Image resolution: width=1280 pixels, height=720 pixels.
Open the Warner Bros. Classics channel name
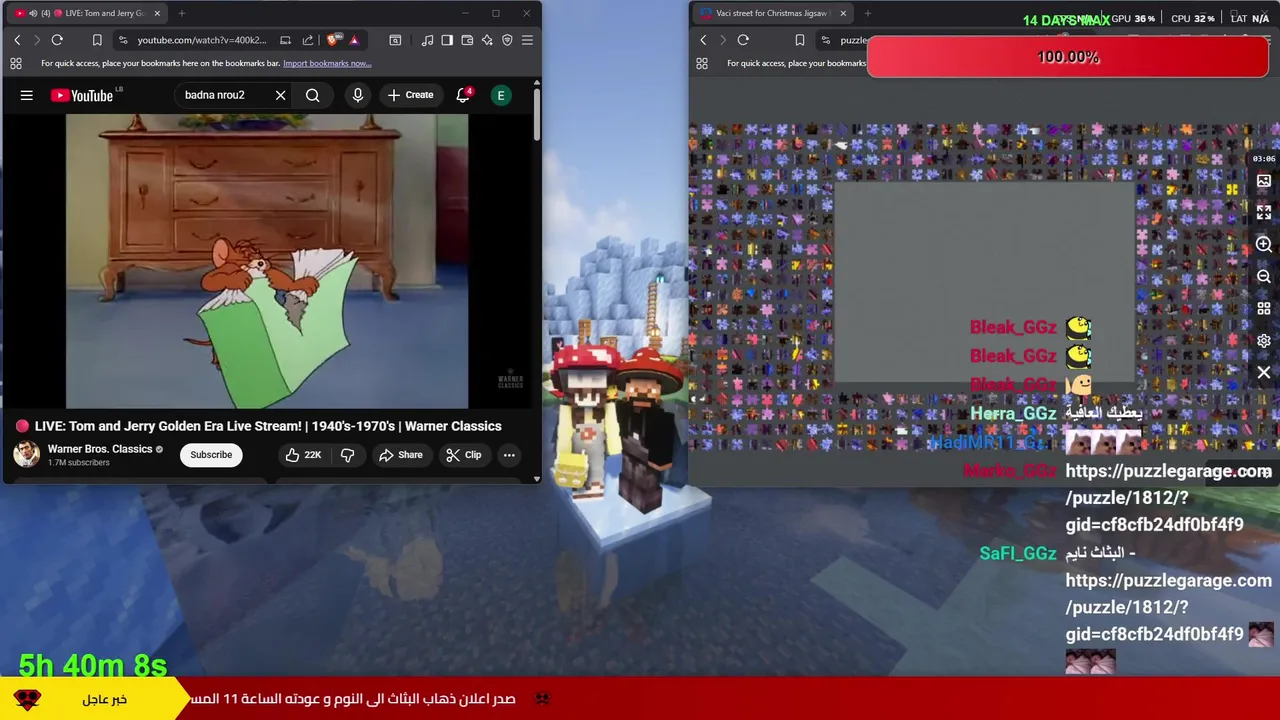point(100,449)
